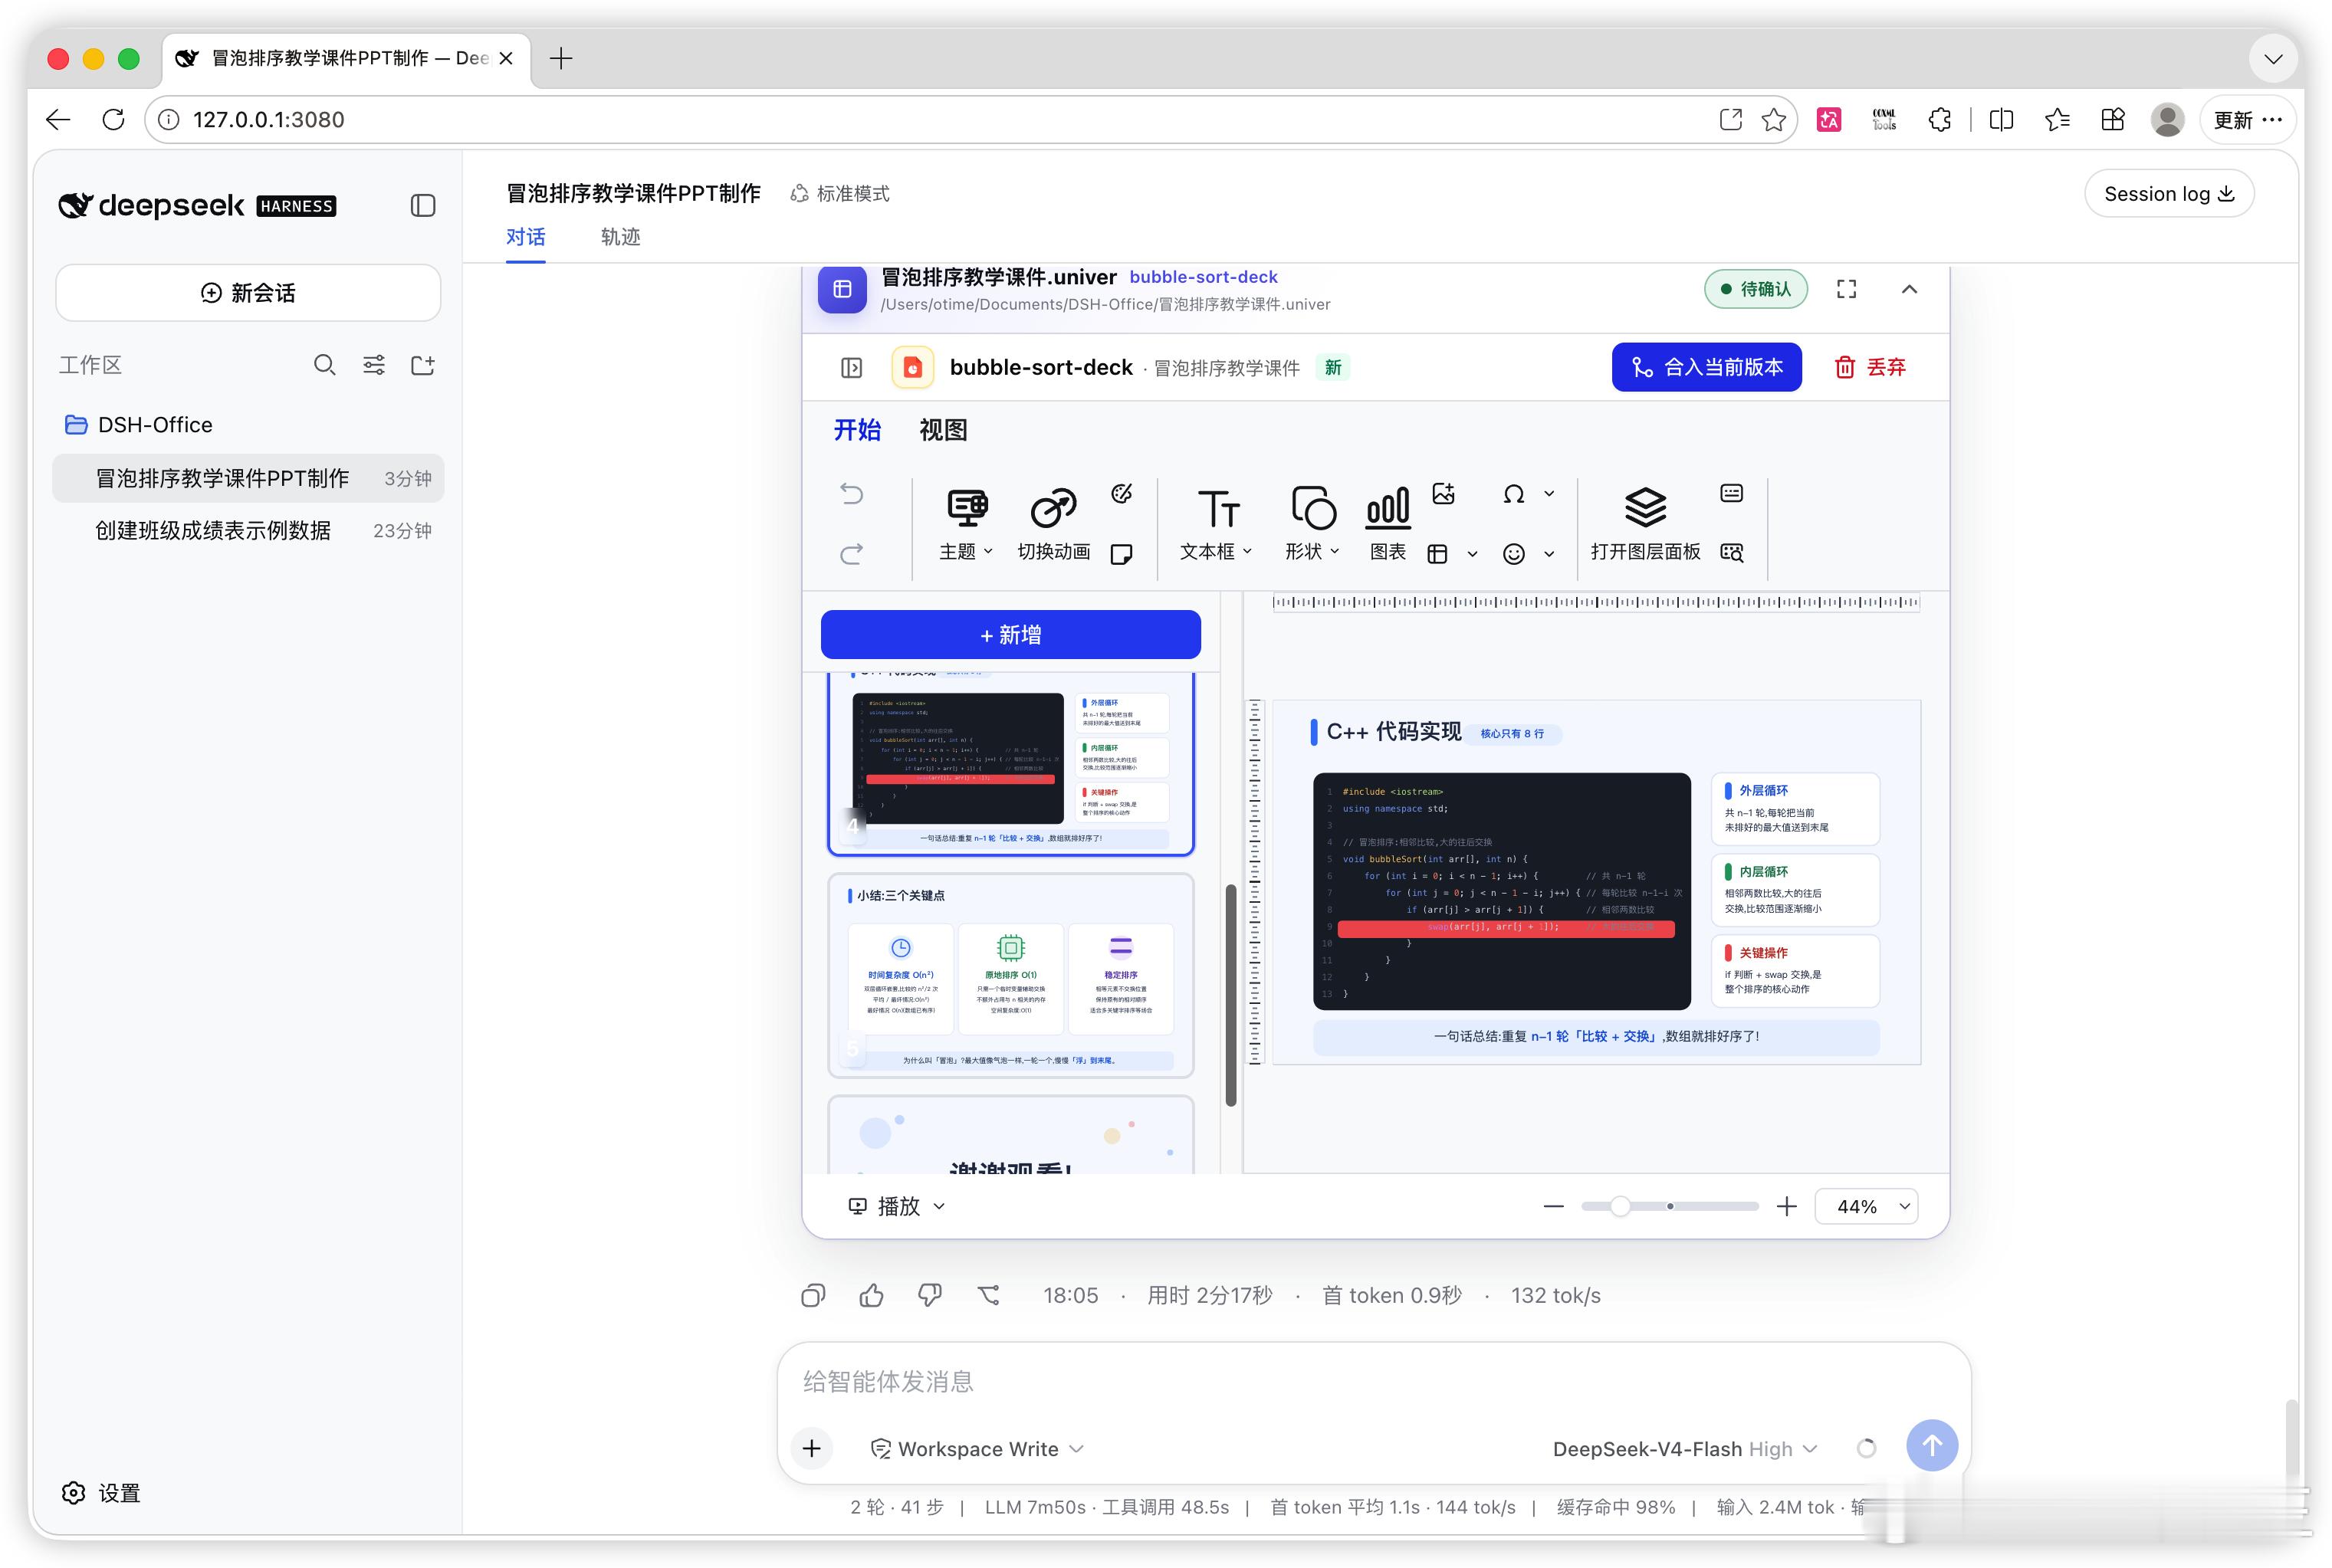This screenshot has height=1568, width=2332.
Task: Select the slide 4 C++ code thumbnail
Action: [x=1010, y=764]
